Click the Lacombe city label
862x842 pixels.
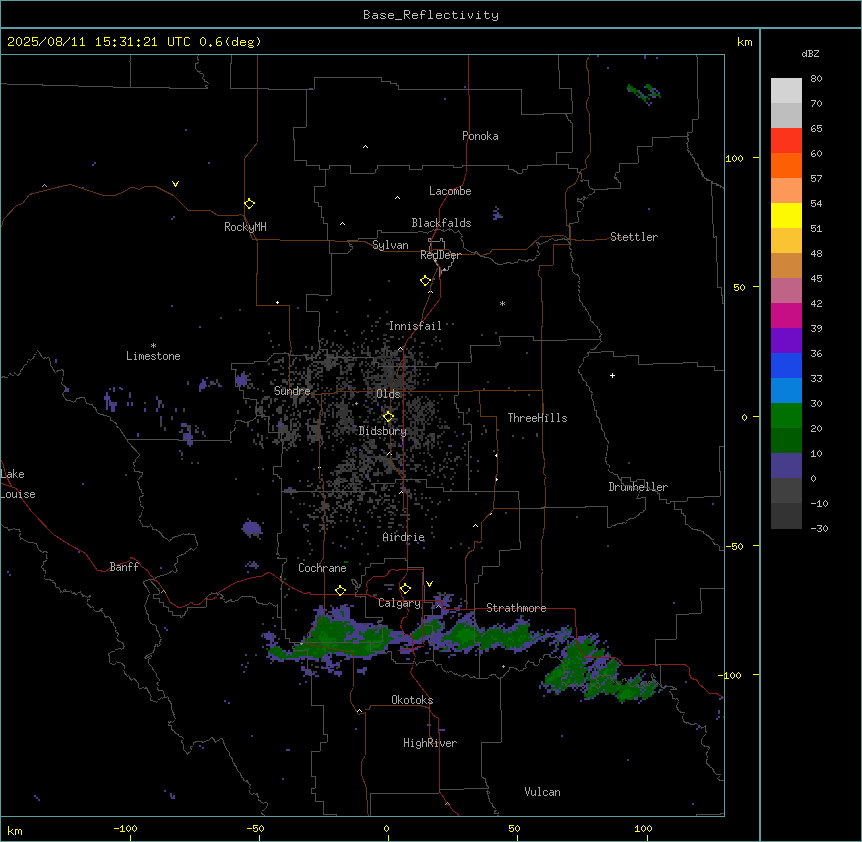click(x=450, y=191)
